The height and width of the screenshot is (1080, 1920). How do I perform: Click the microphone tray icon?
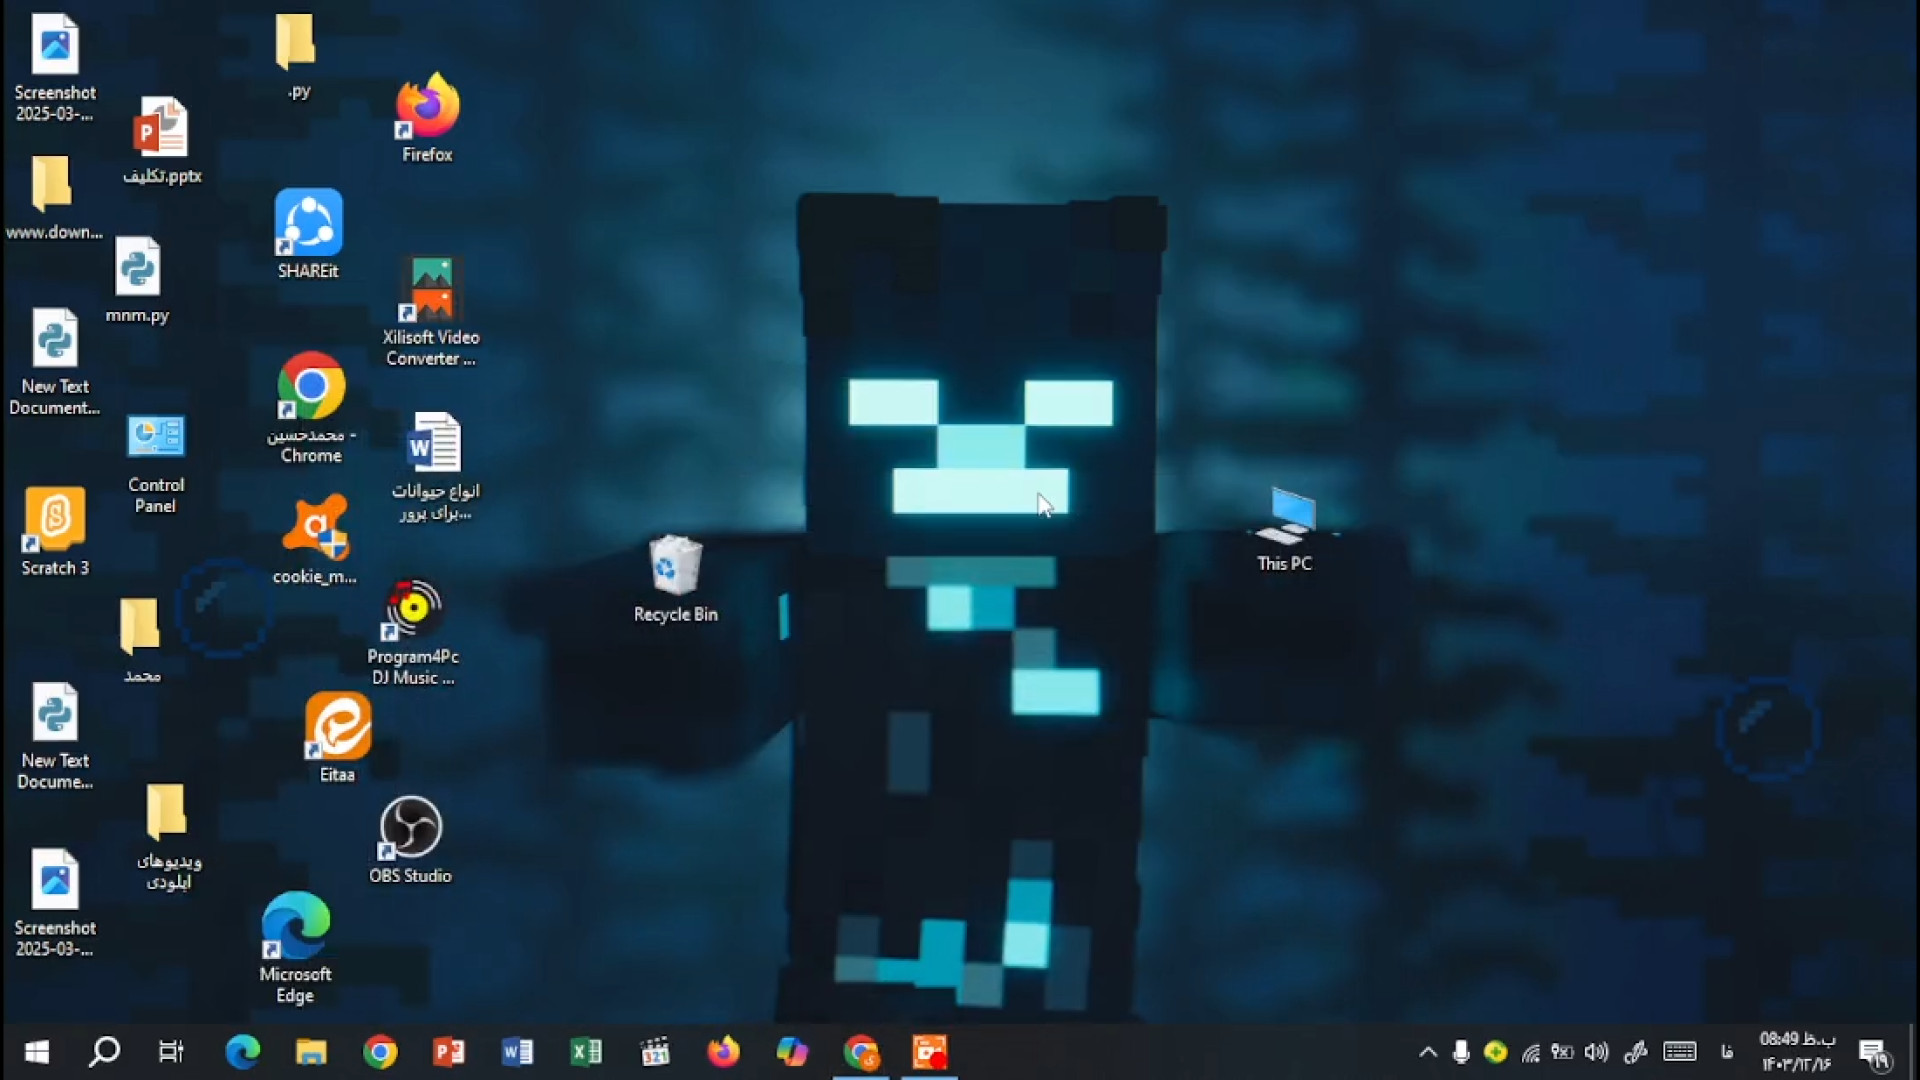point(1461,1052)
